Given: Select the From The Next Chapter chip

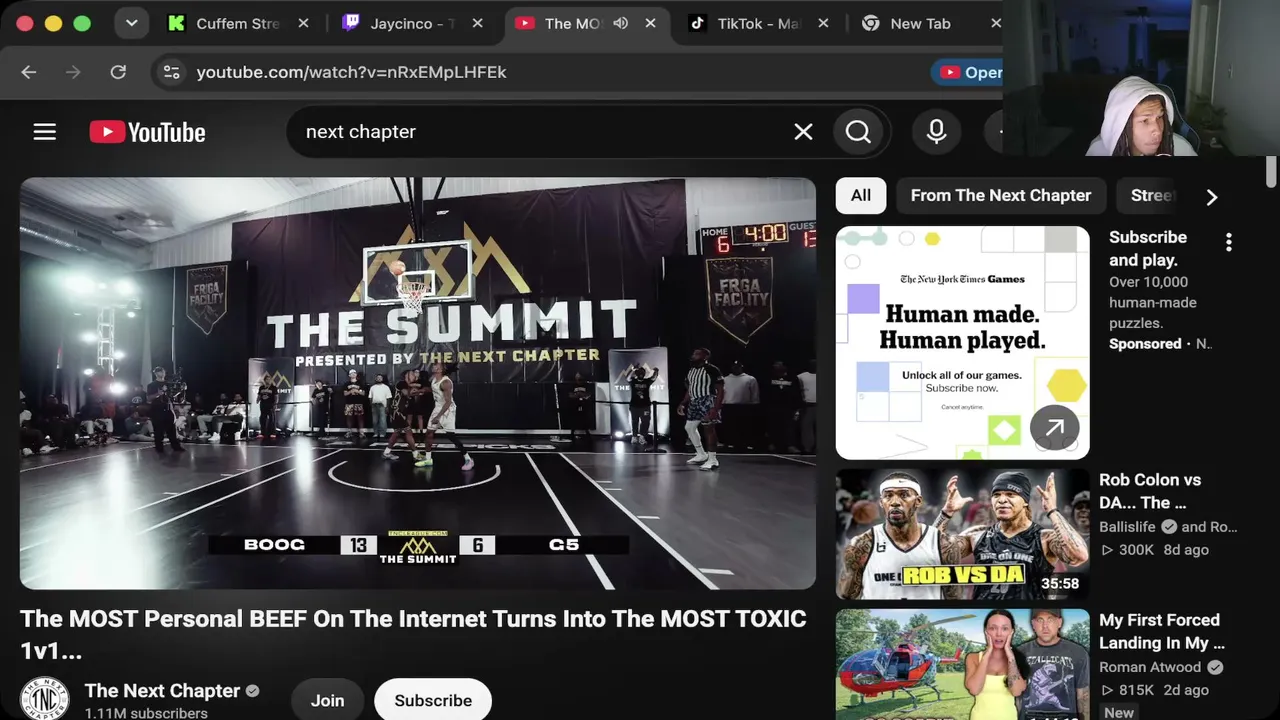Looking at the screenshot, I should pyautogui.click(x=1001, y=196).
